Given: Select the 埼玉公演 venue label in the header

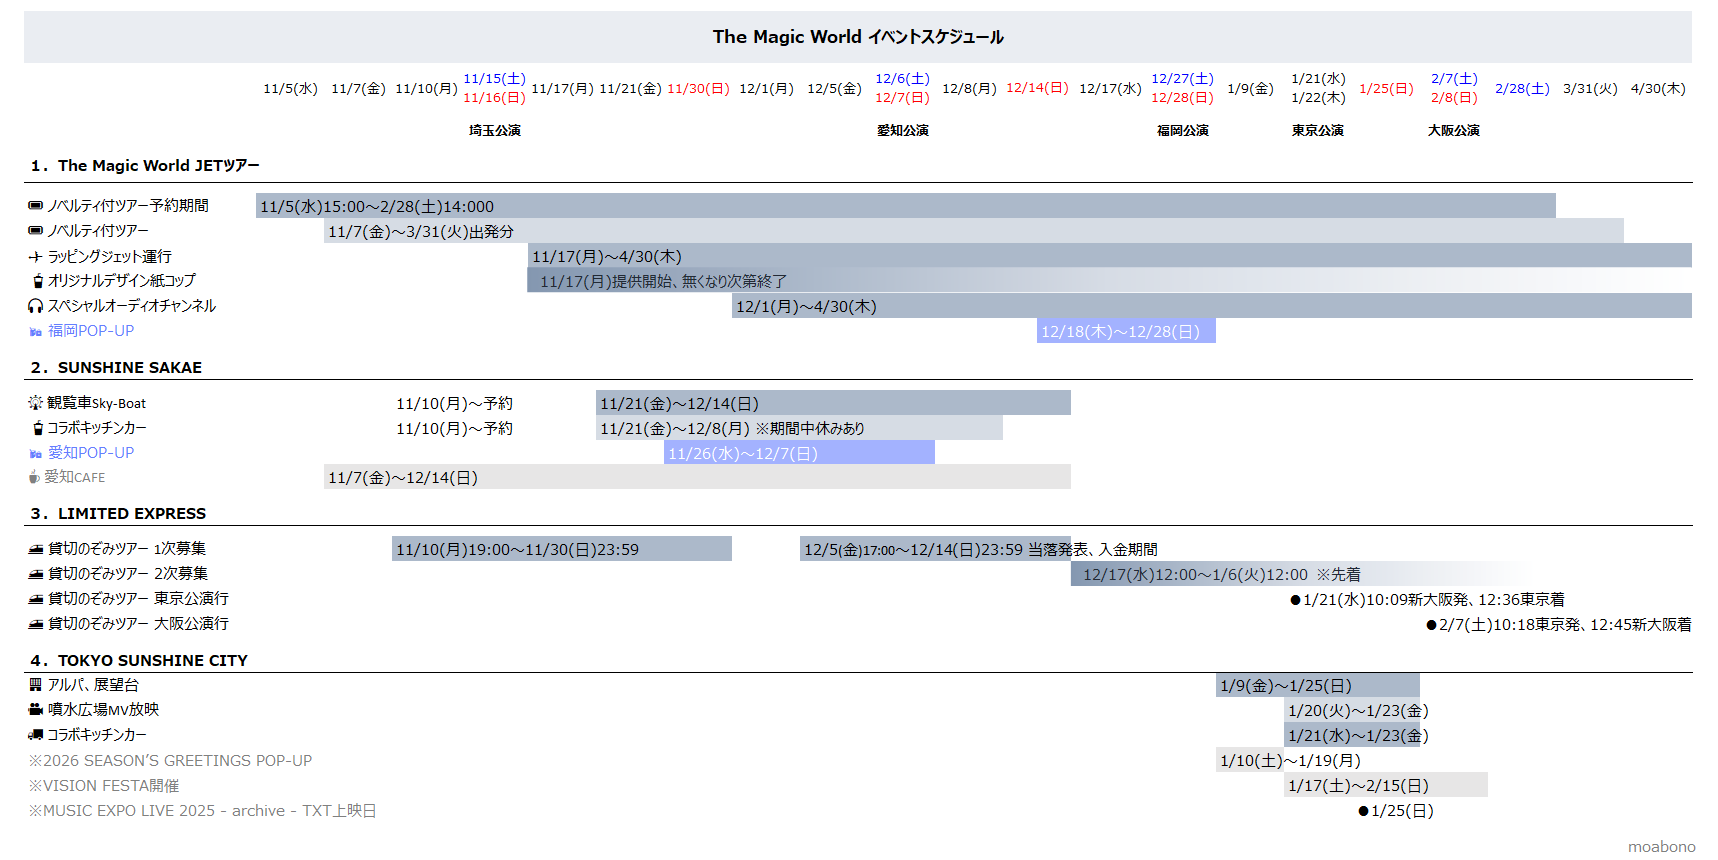Looking at the screenshot, I should click(x=495, y=131).
